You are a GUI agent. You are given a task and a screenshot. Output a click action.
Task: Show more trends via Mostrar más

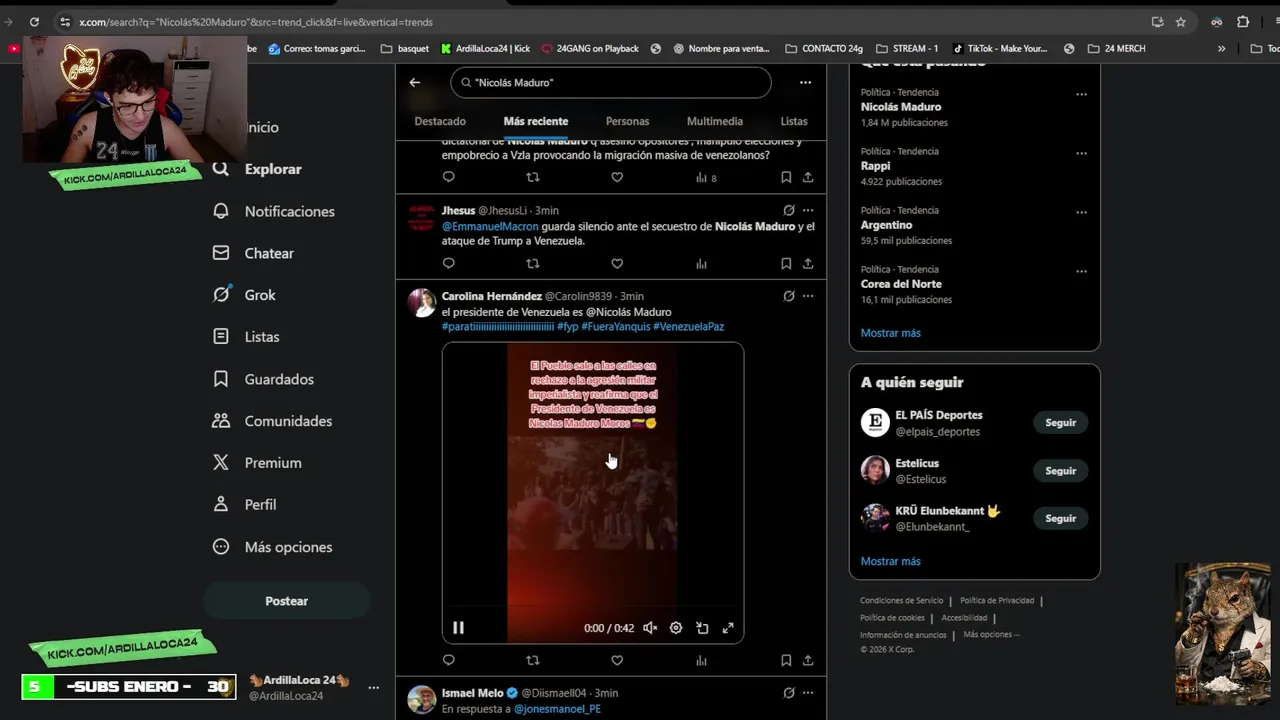[x=891, y=333]
